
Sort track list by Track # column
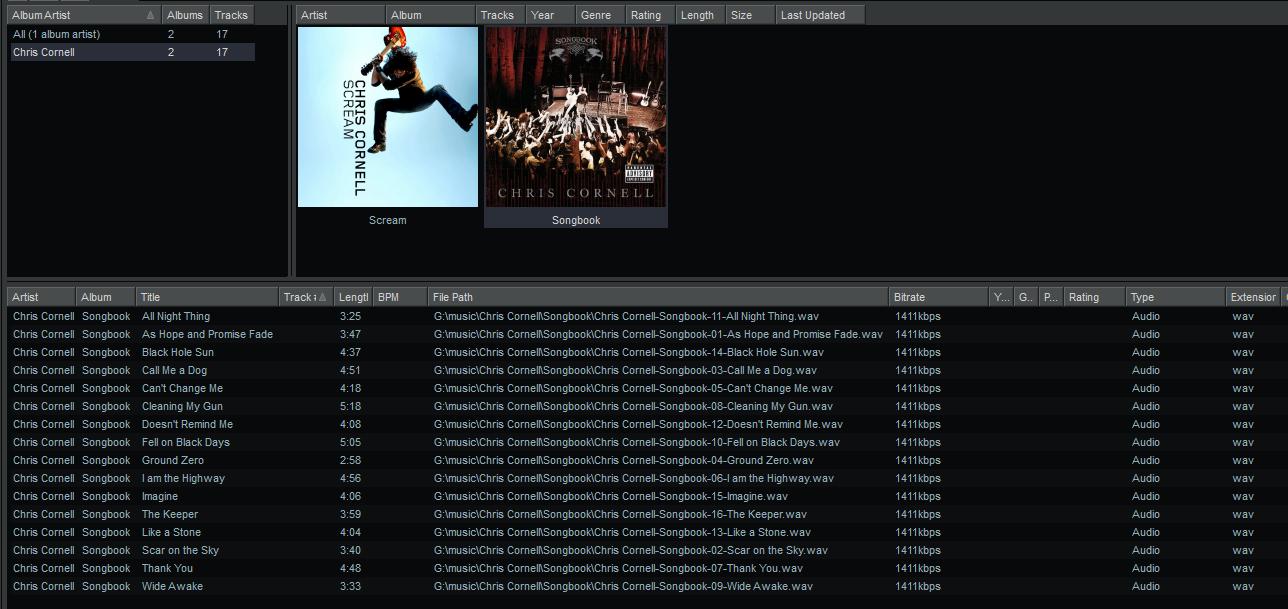click(305, 297)
